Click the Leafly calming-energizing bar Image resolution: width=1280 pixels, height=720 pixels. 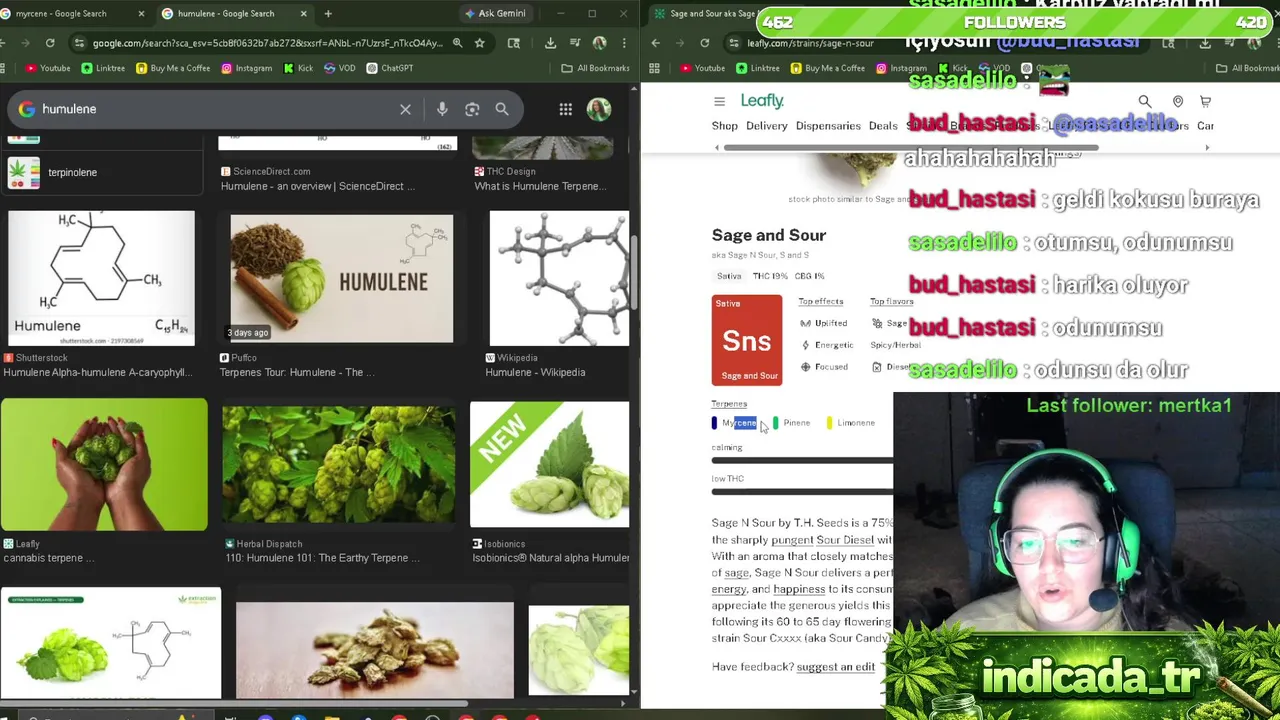point(802,460)
